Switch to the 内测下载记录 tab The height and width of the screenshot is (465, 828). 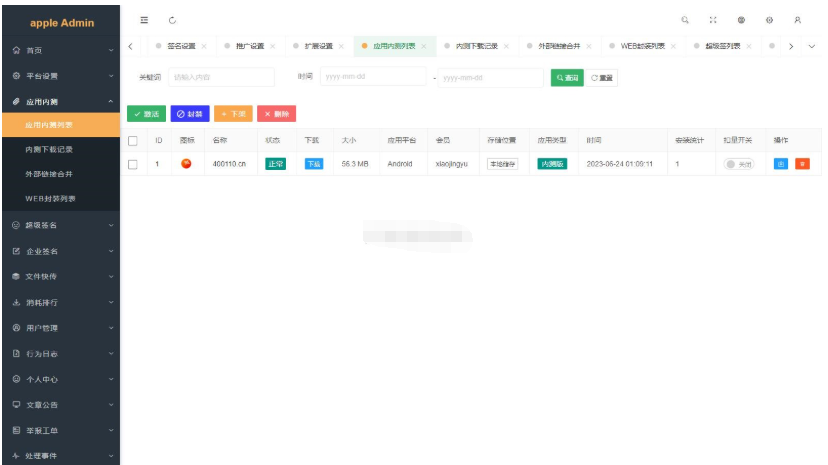coord(477,46)
